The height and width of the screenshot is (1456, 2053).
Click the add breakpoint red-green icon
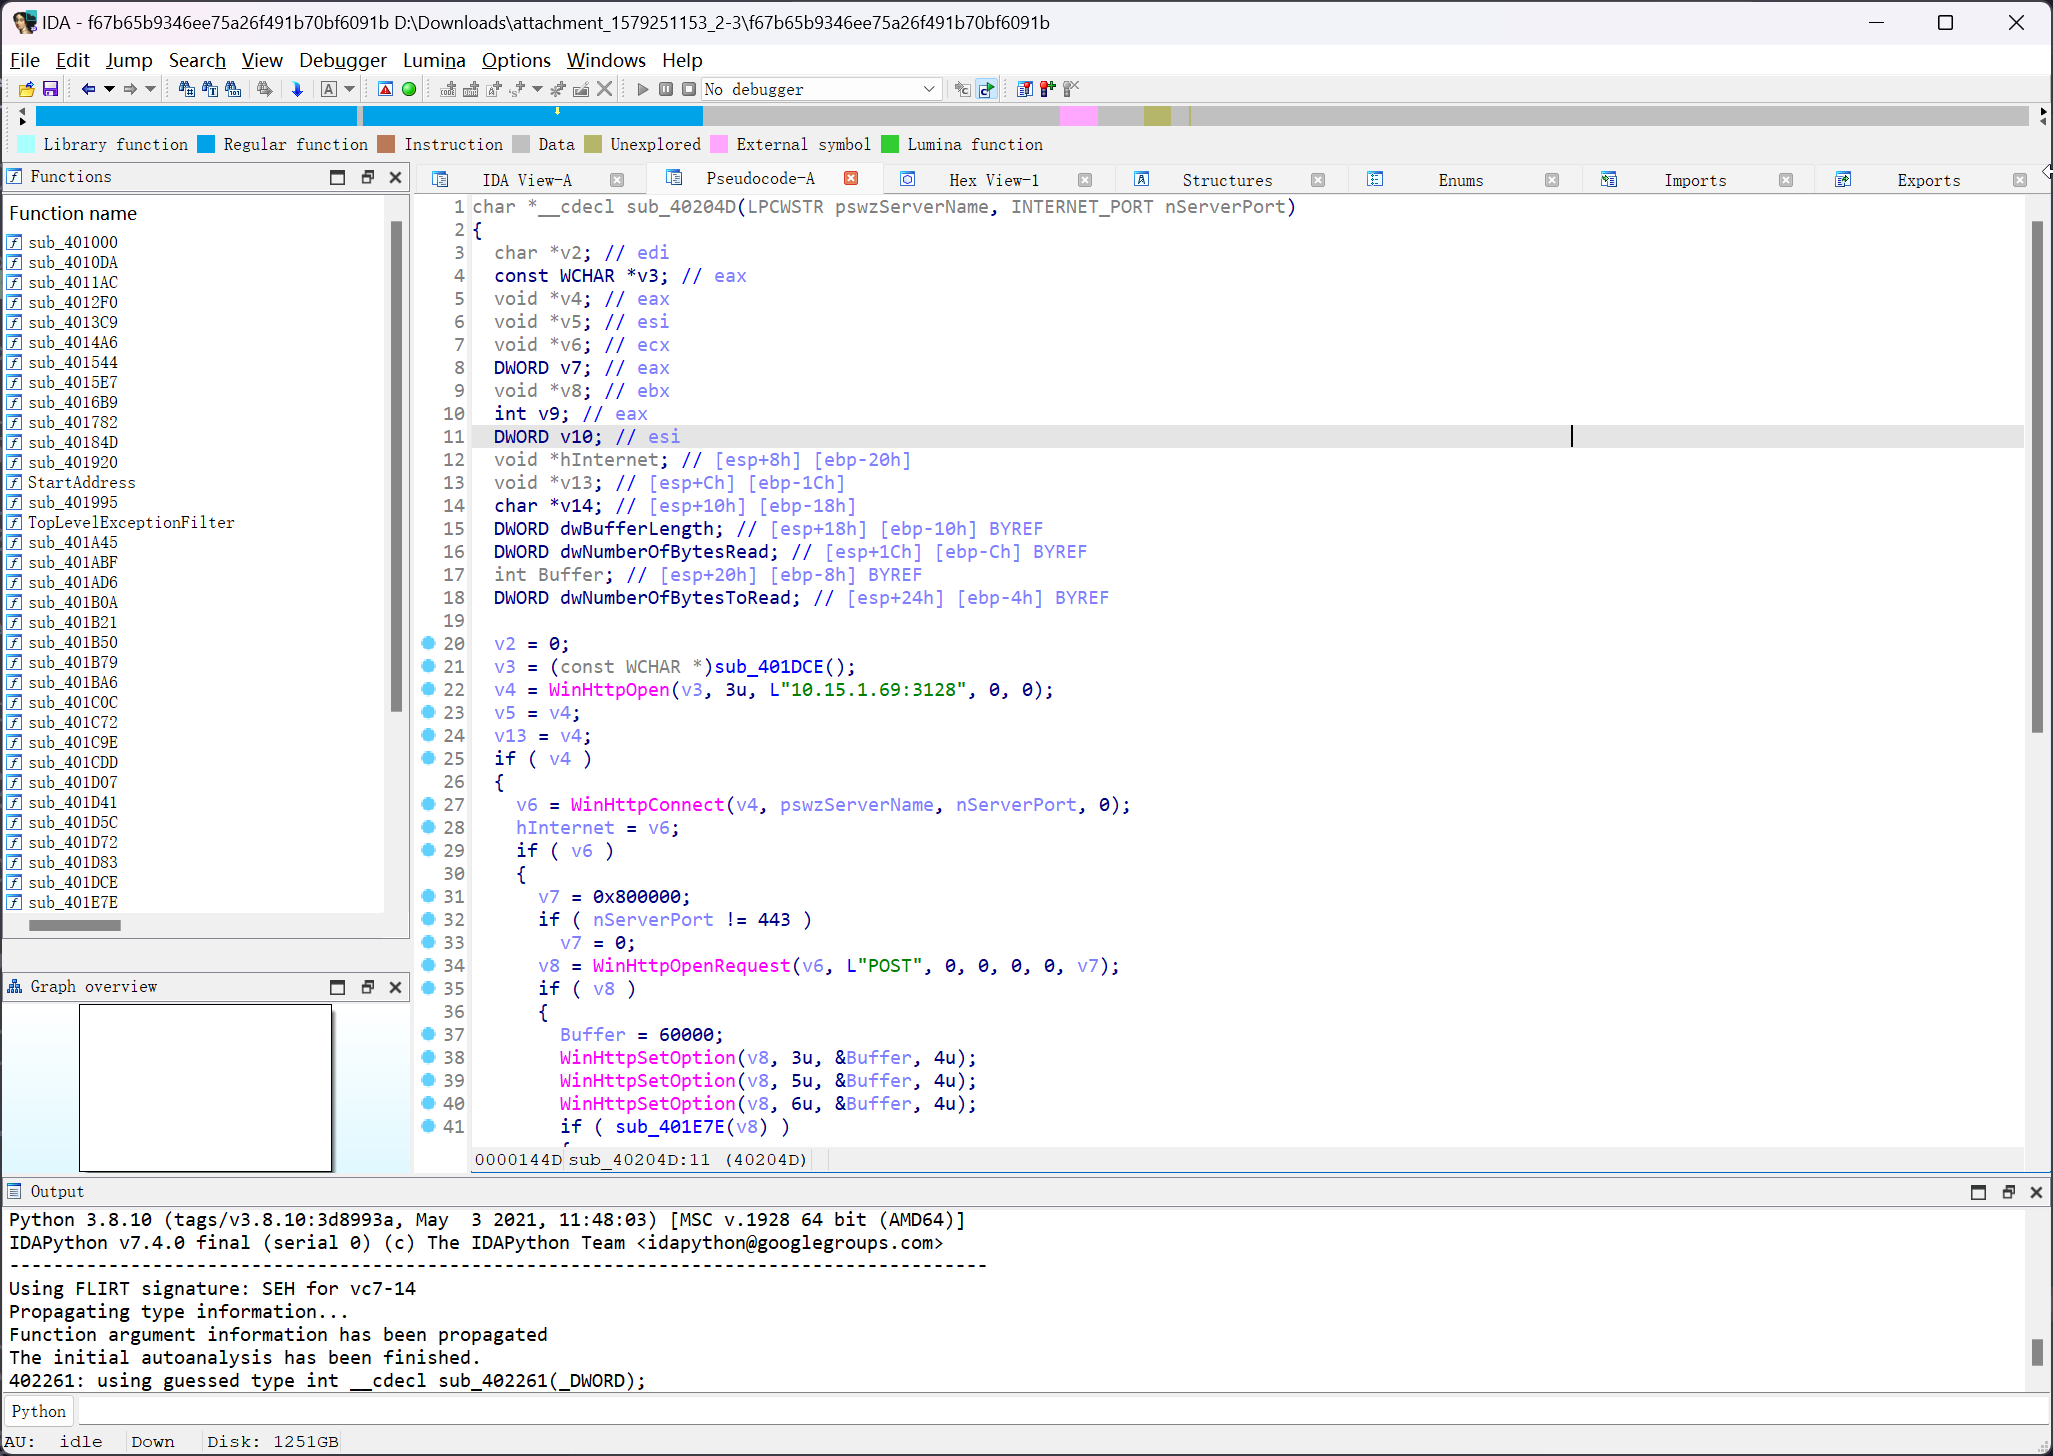(x=1047, y=89)
